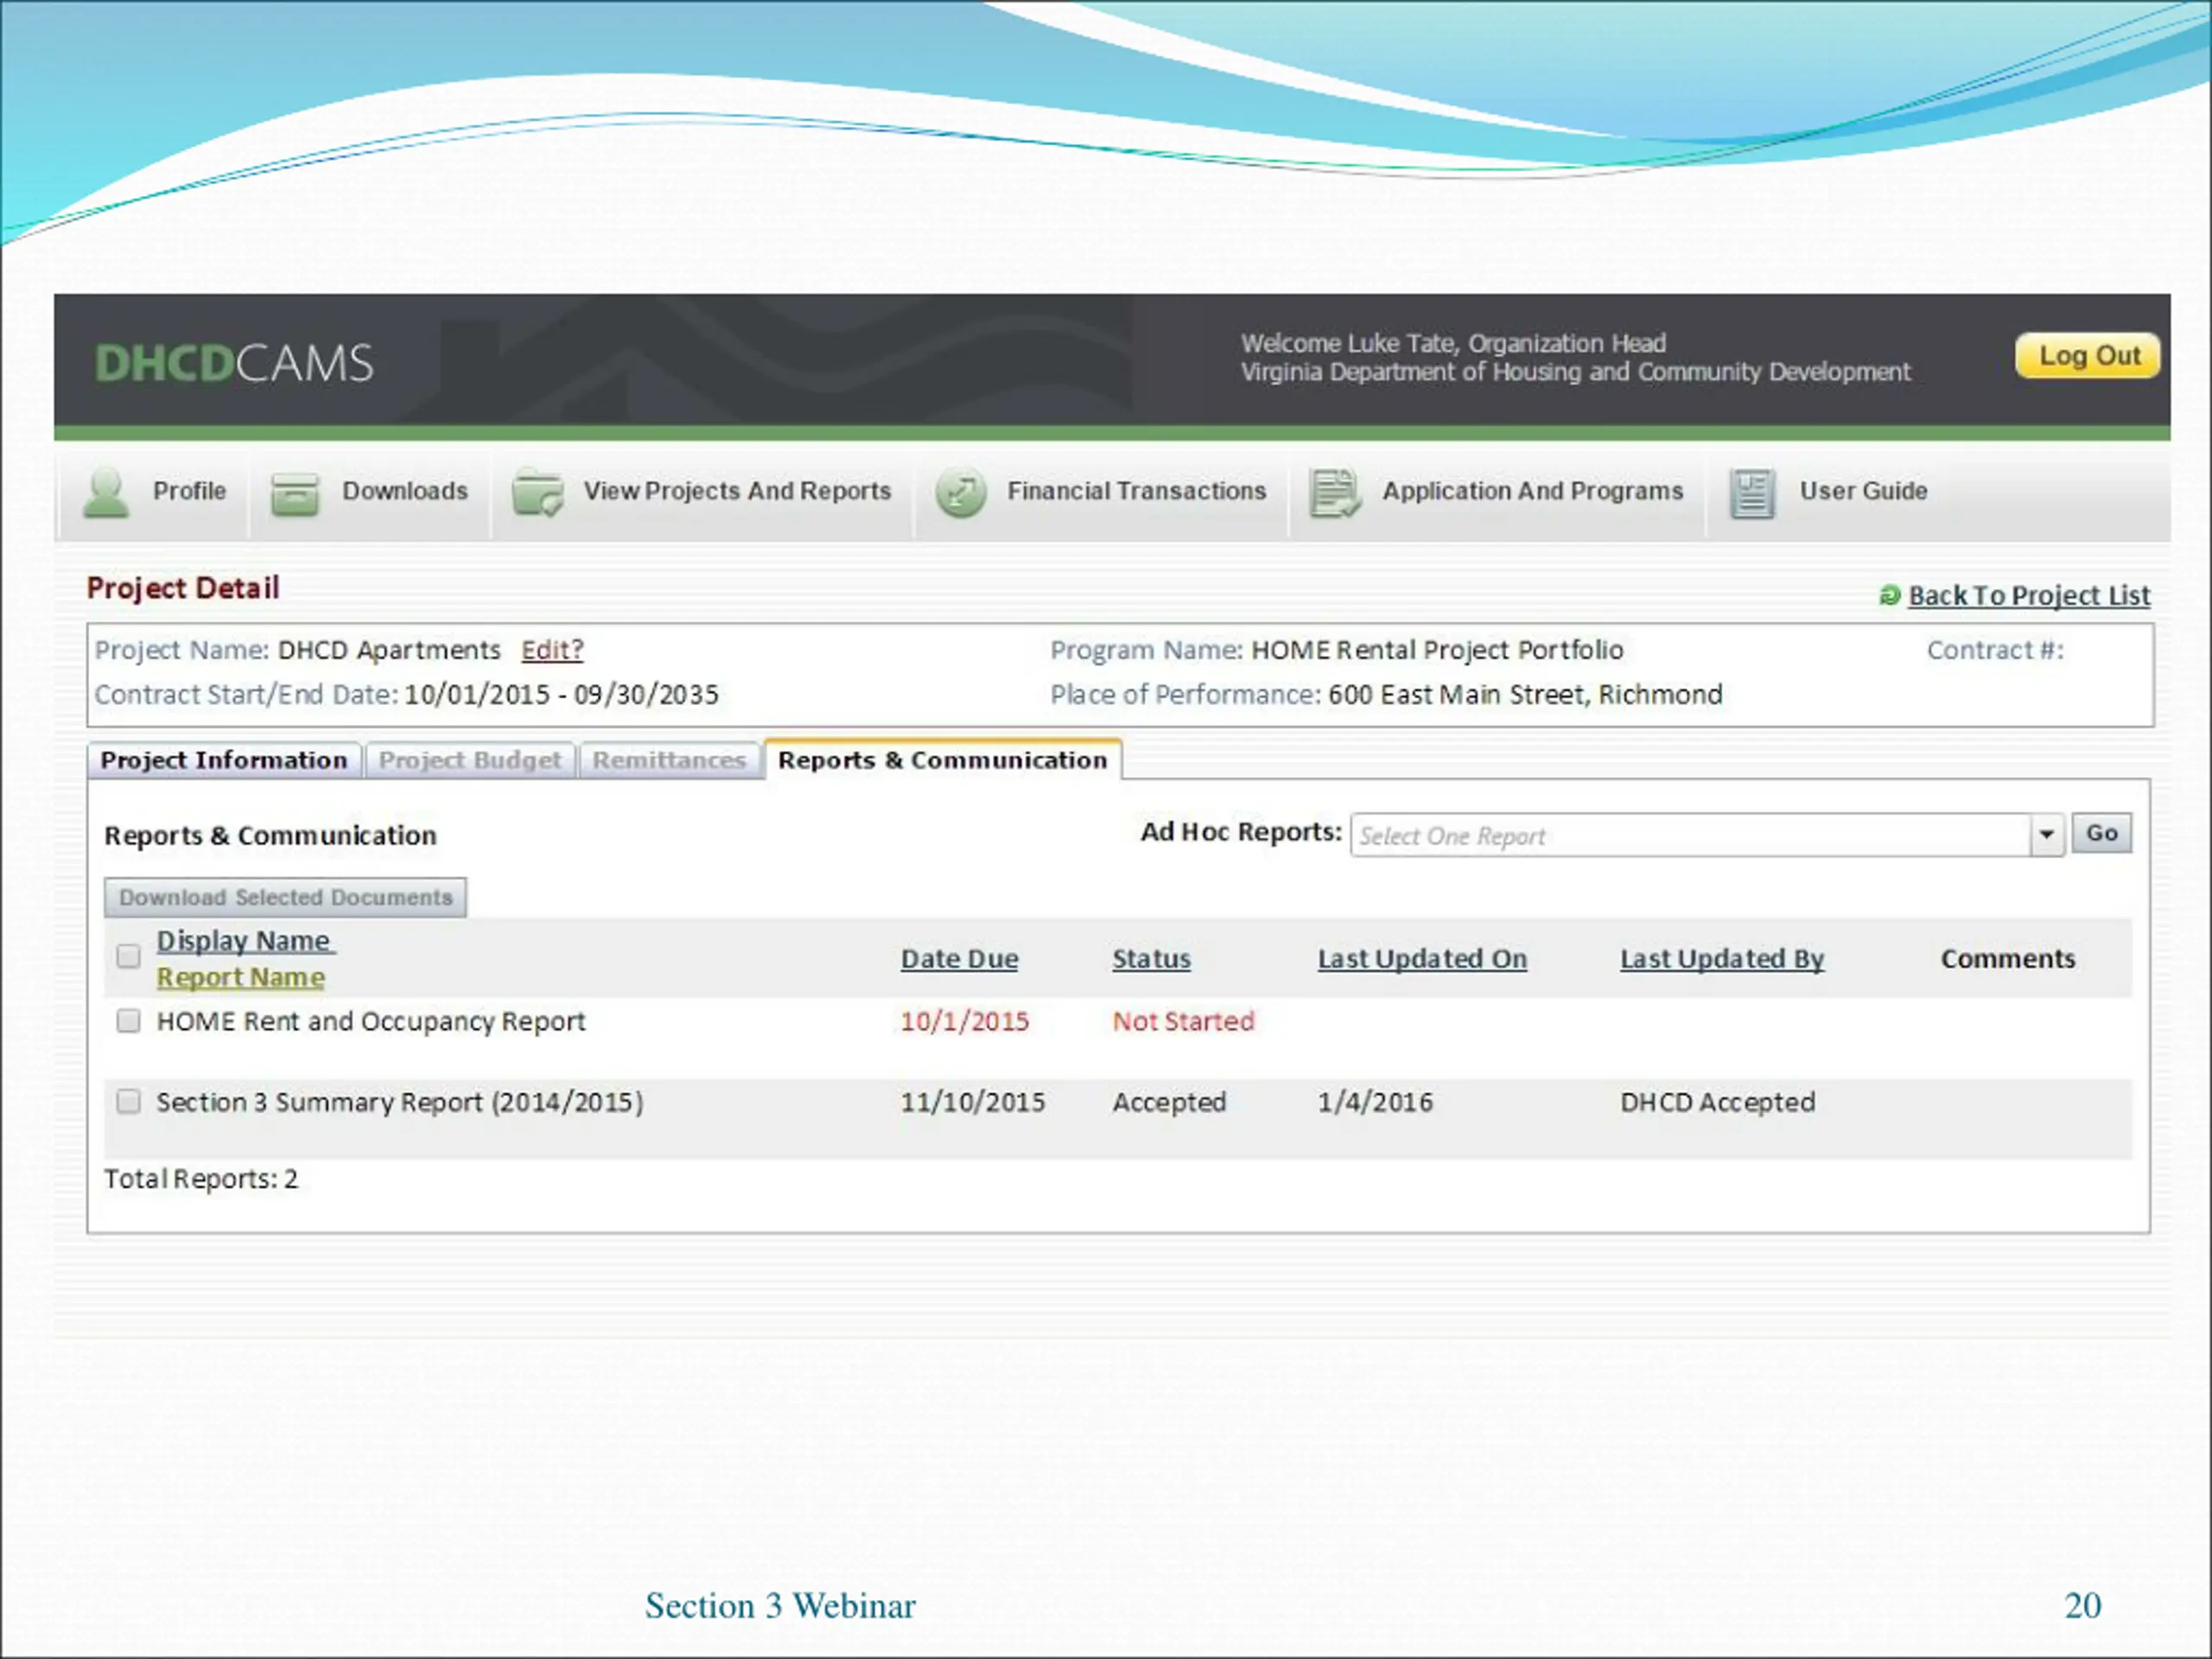The width and height of the screenshot is (2212, 1659).
Task: Click the Edit? link beside project name
Action: (552, 650)
